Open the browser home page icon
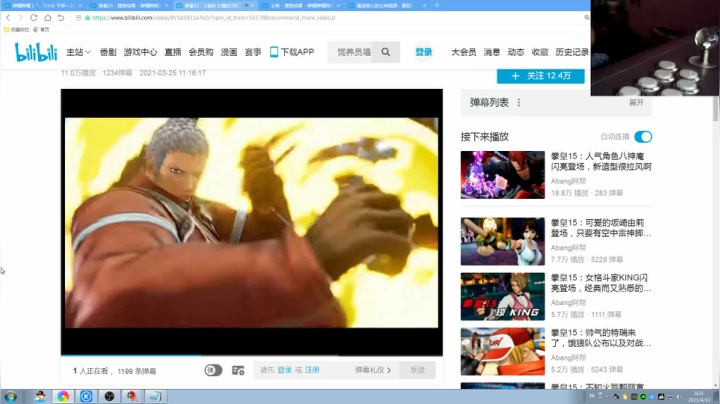The image size is (720, 404). pos(48,17)
